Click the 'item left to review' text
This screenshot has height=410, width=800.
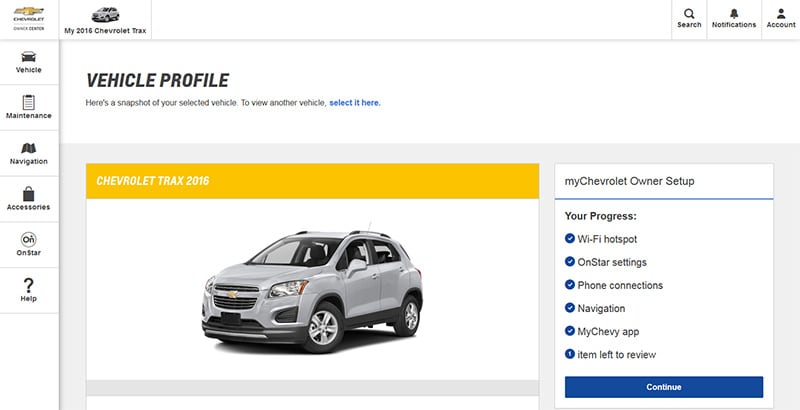[617, 354]
